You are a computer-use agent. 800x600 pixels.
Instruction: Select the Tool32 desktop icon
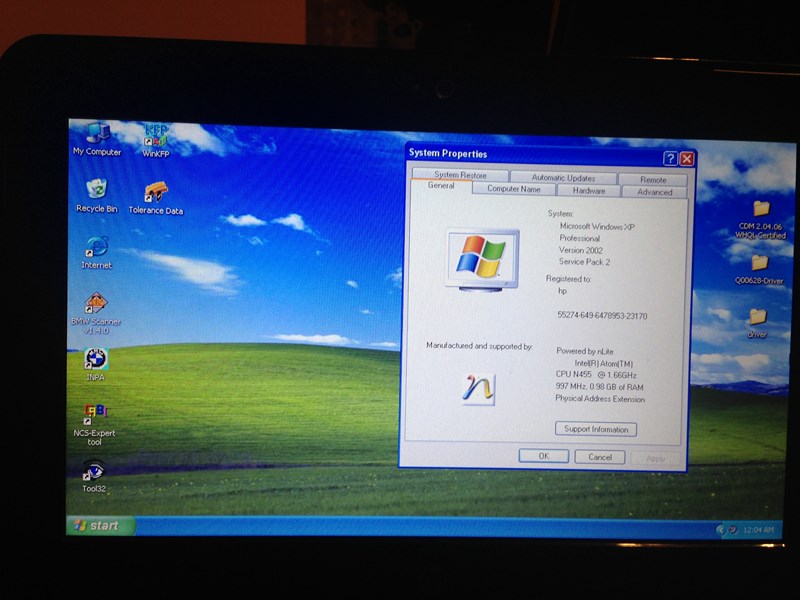pos(94,476)
